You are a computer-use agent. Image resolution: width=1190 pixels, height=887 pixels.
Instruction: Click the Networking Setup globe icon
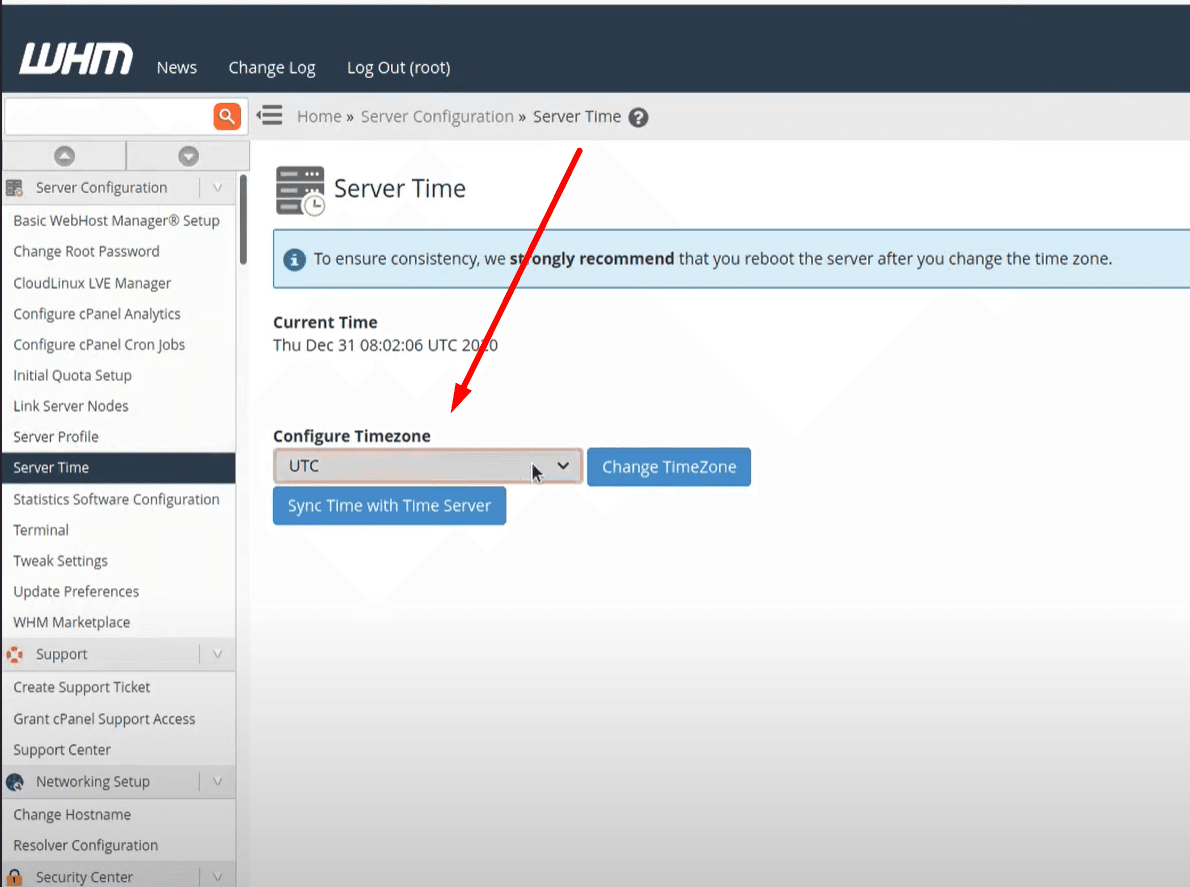tap(14, 782)
